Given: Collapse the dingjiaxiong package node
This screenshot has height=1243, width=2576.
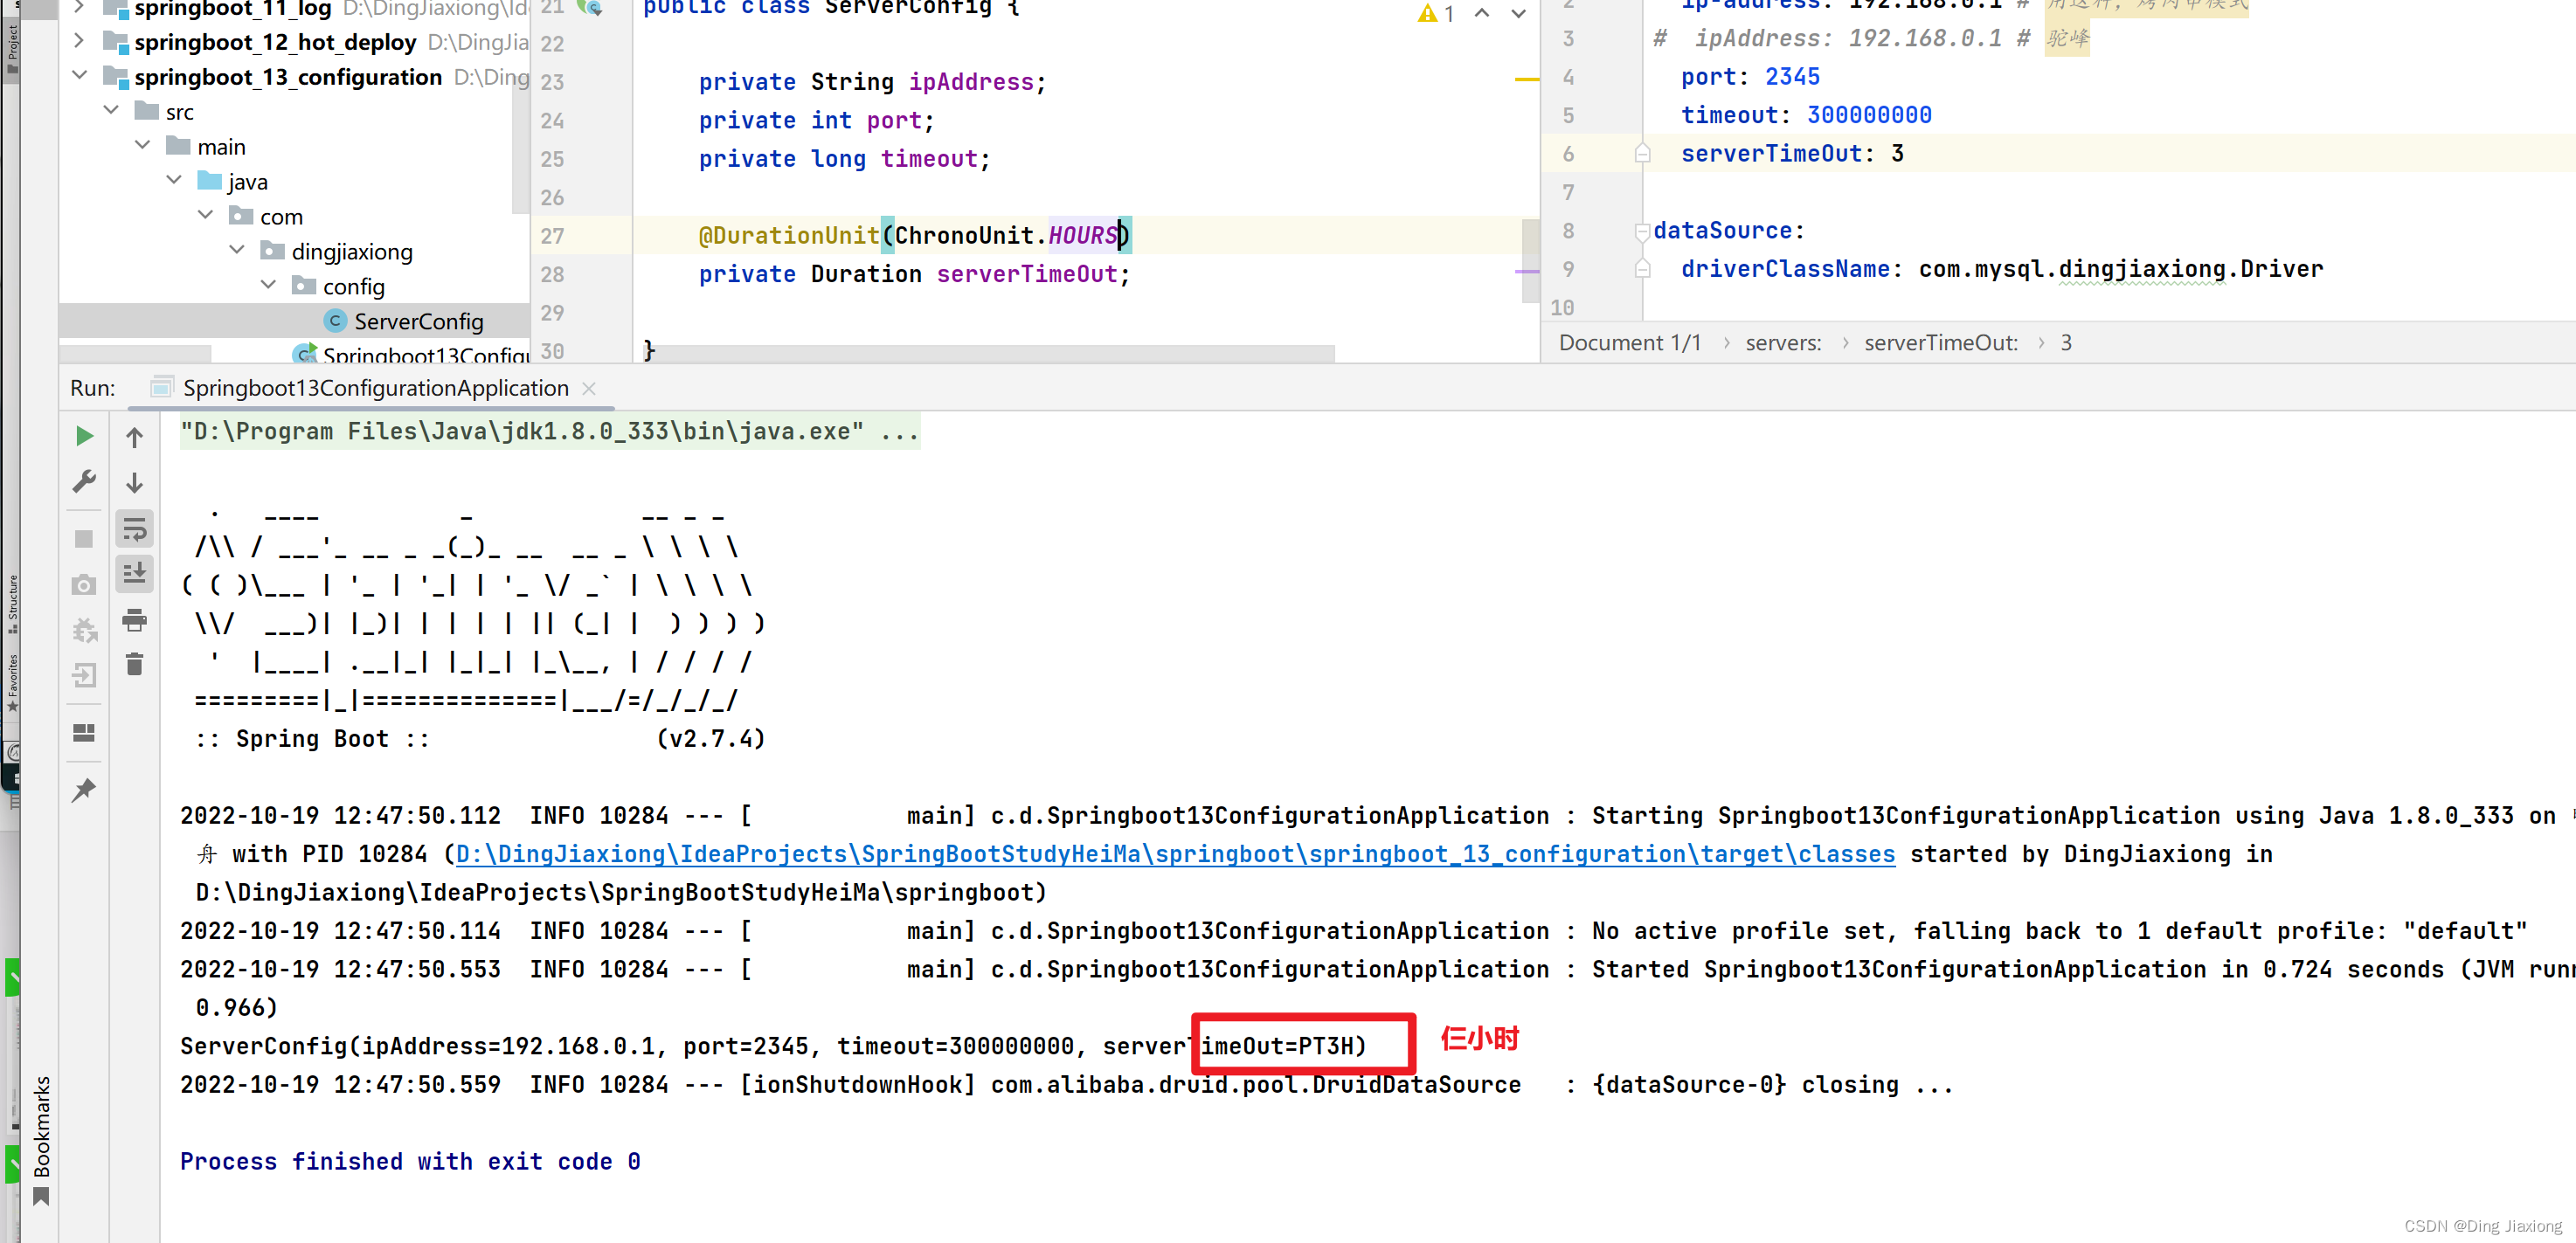Looking at the screenshot, I should tap(236, 251).
